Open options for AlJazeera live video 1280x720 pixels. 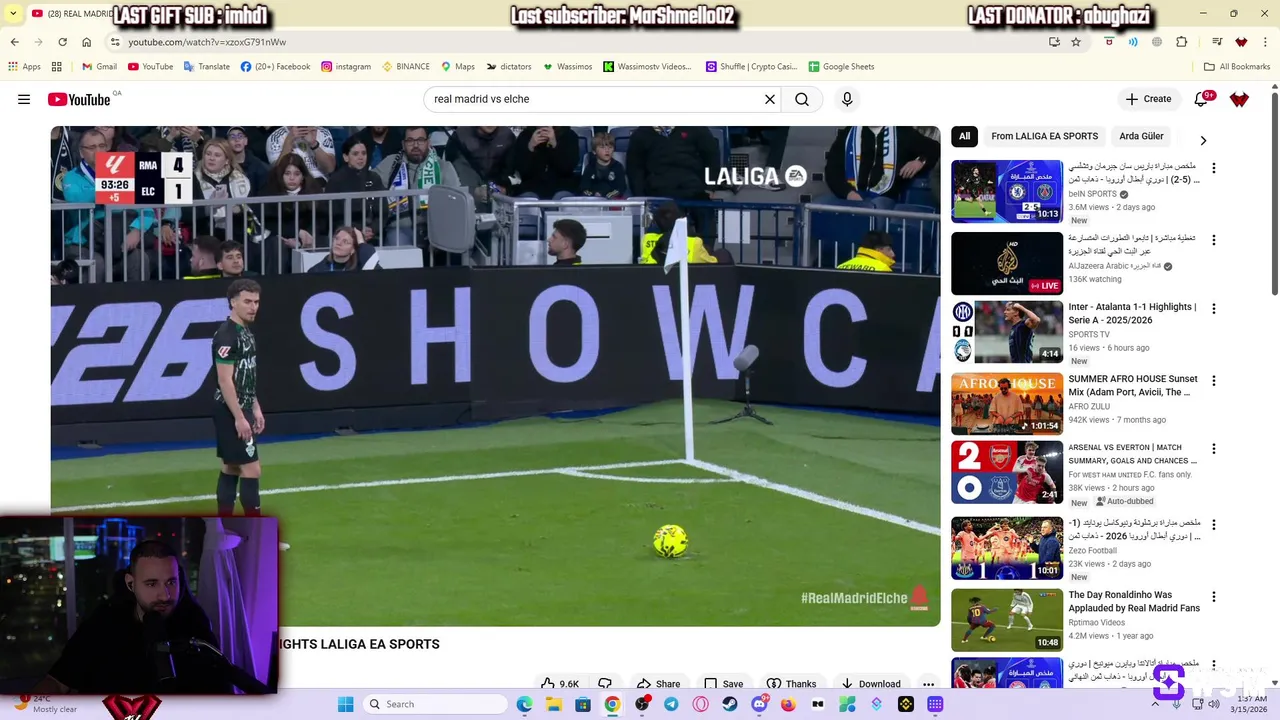point(1214,240)
